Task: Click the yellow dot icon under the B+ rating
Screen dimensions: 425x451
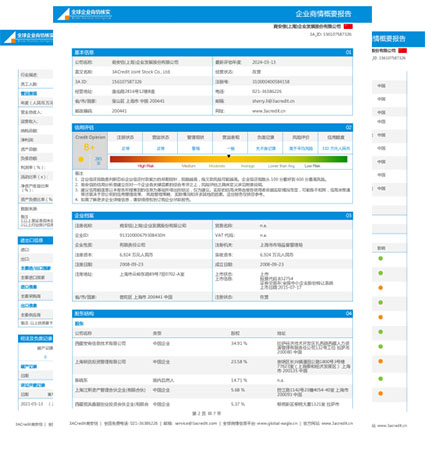Action: pyautogui.click(x=81, y=159)
